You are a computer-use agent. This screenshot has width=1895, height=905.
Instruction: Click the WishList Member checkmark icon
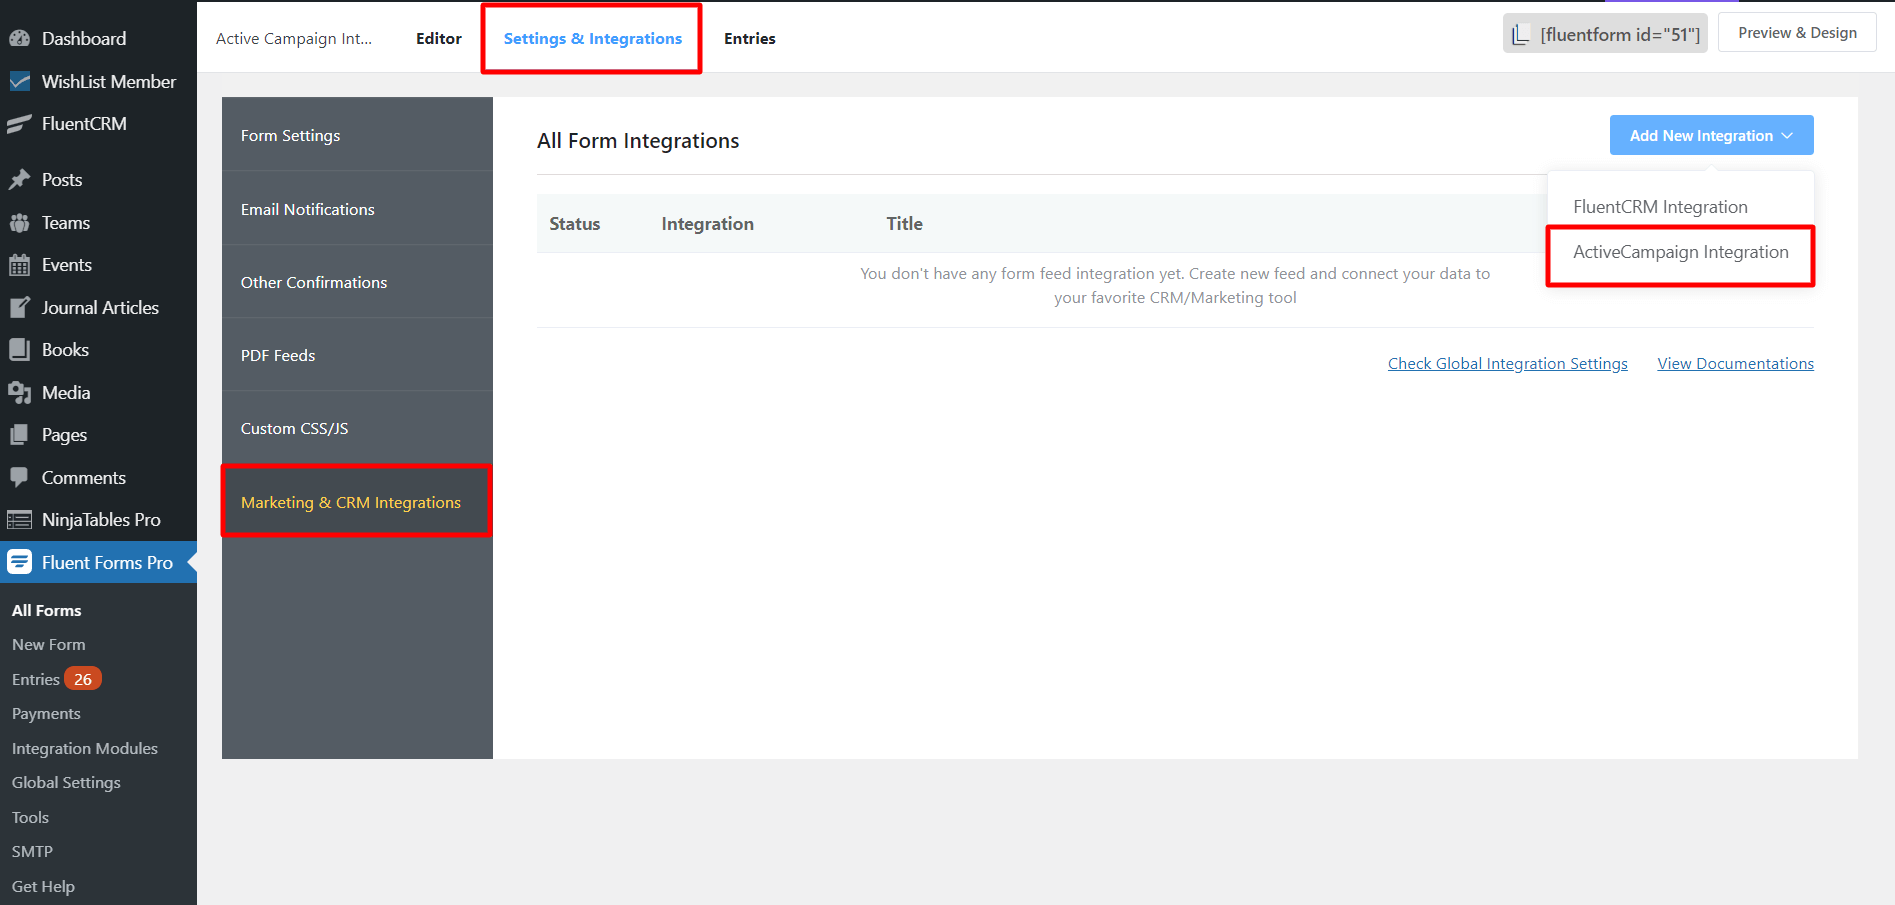tap(19, 82)
